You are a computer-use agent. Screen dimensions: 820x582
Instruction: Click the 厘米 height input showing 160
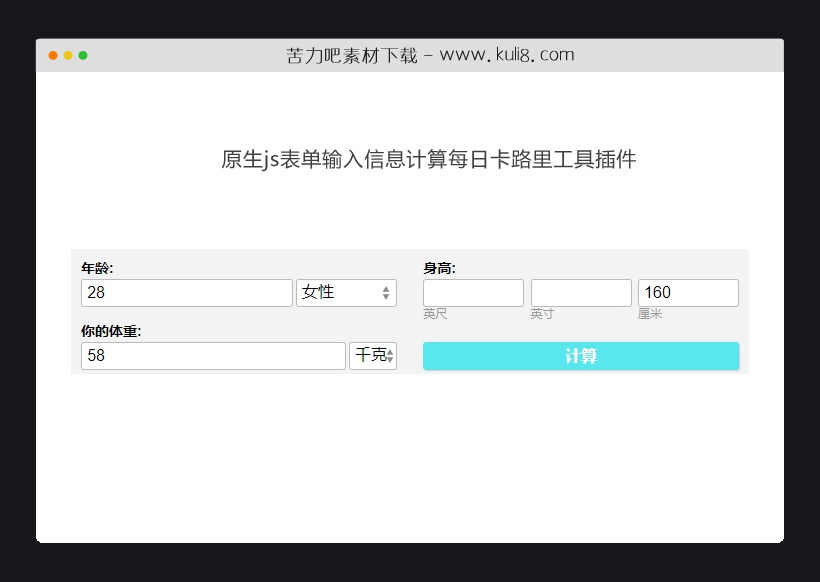688,292
